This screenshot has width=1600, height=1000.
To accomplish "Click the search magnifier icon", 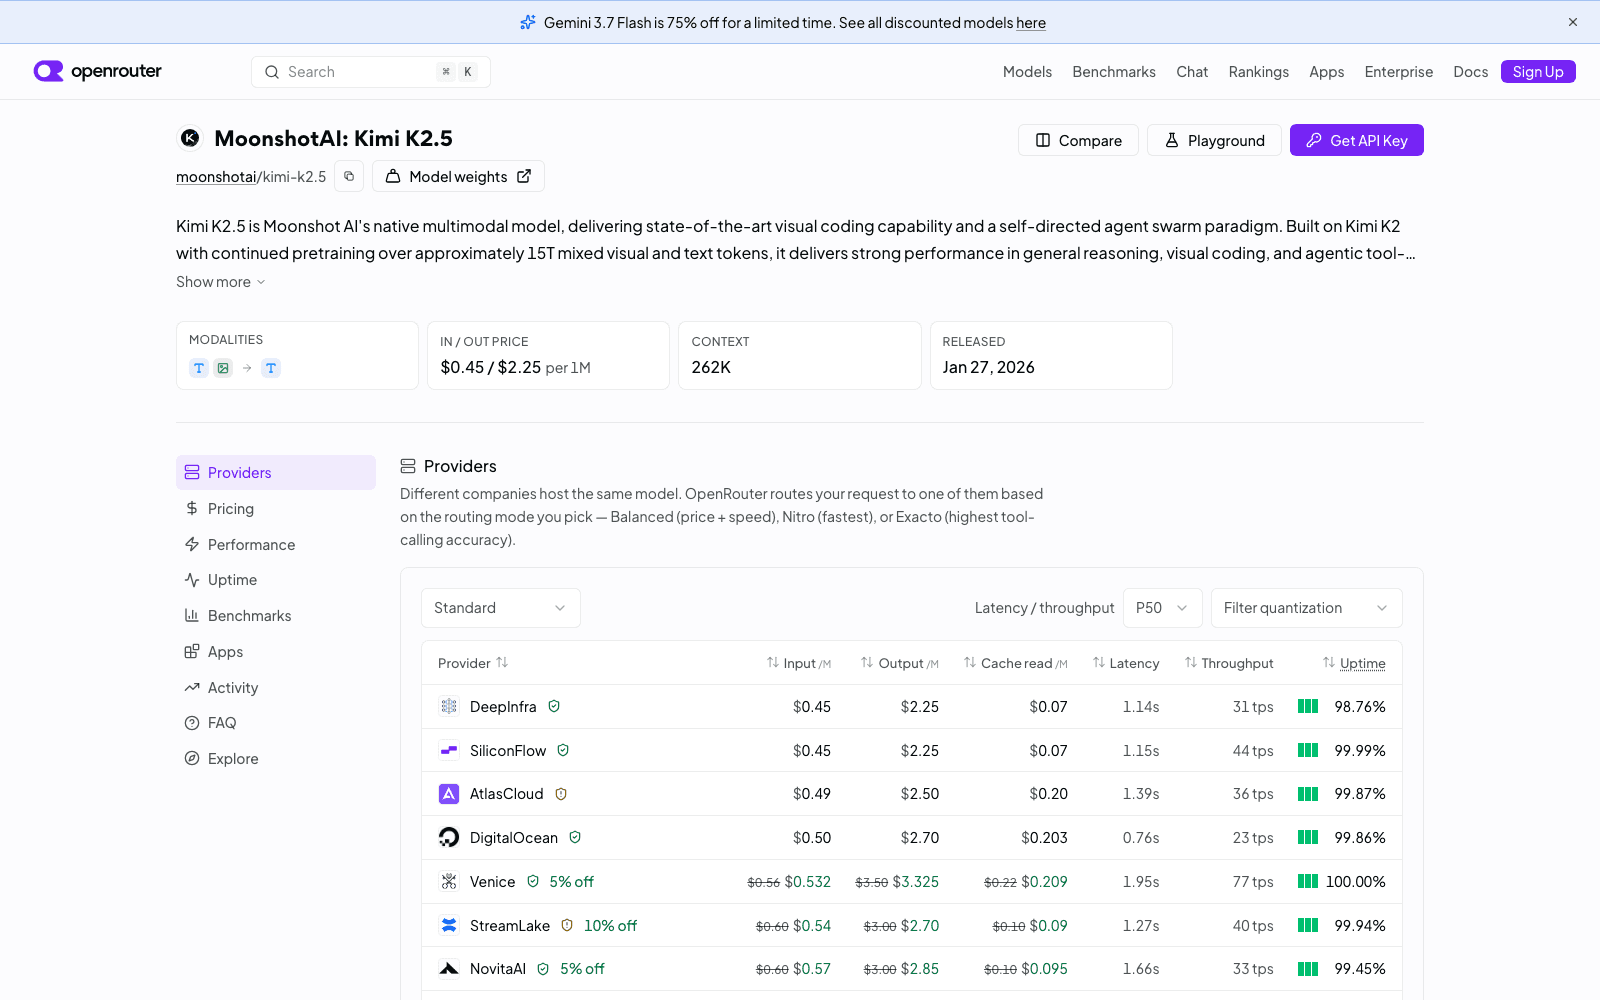I will (272, 72).
